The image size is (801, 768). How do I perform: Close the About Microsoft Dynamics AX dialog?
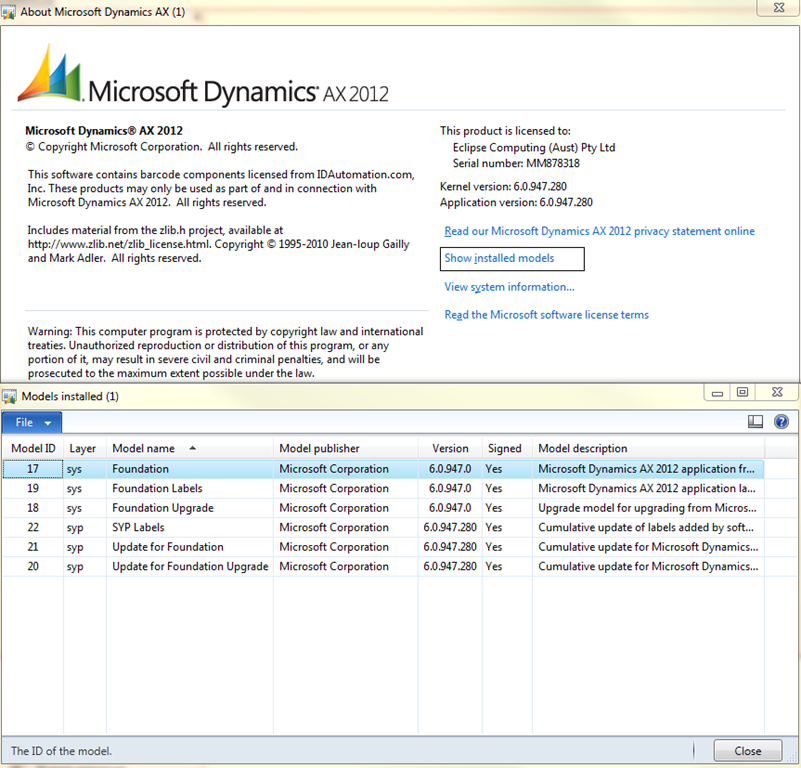pos(779,8)
